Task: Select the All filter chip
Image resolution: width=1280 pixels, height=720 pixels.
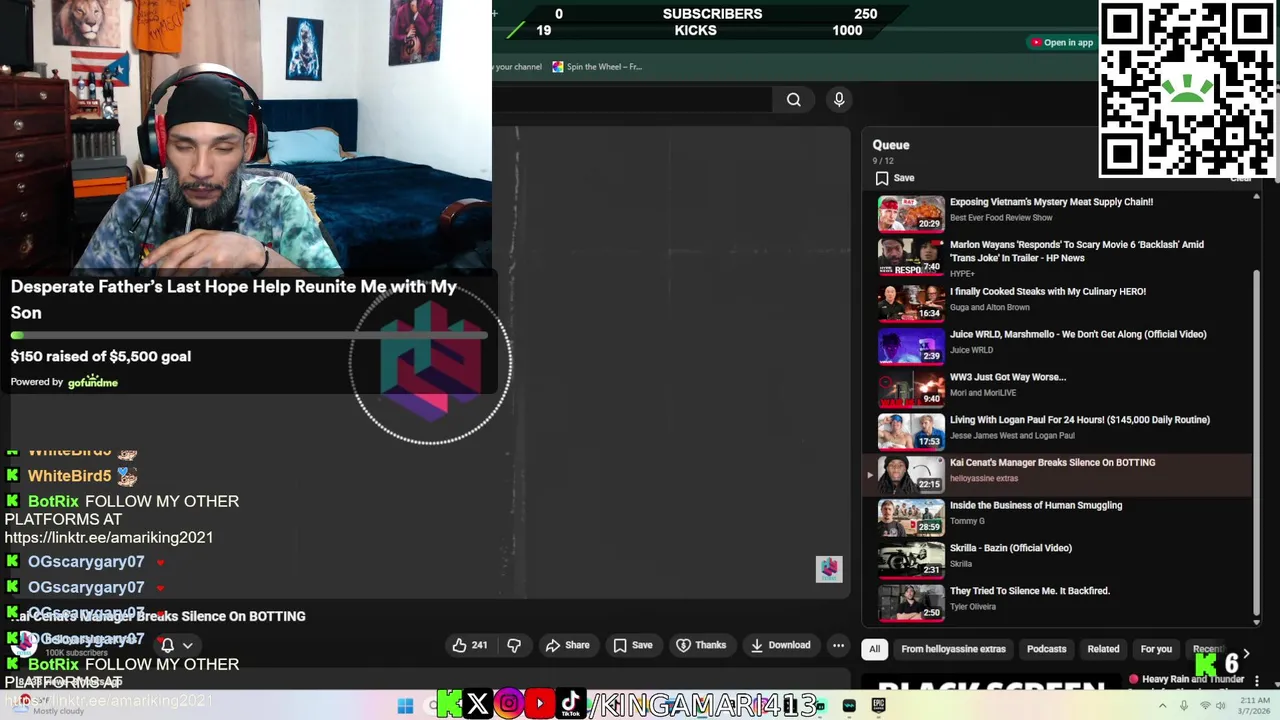Action: [x=874, y=649]
